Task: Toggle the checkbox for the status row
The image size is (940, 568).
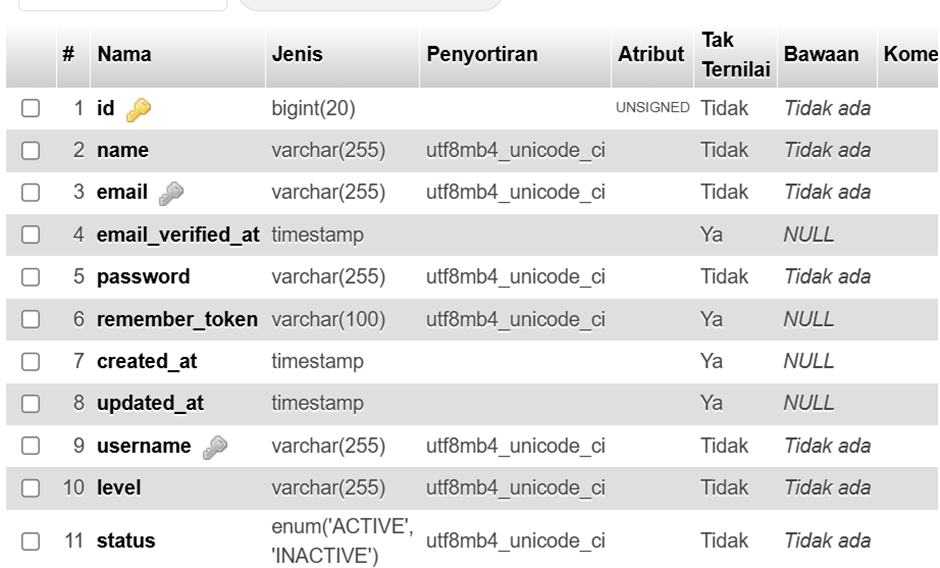Action: (x=30, y=541)
